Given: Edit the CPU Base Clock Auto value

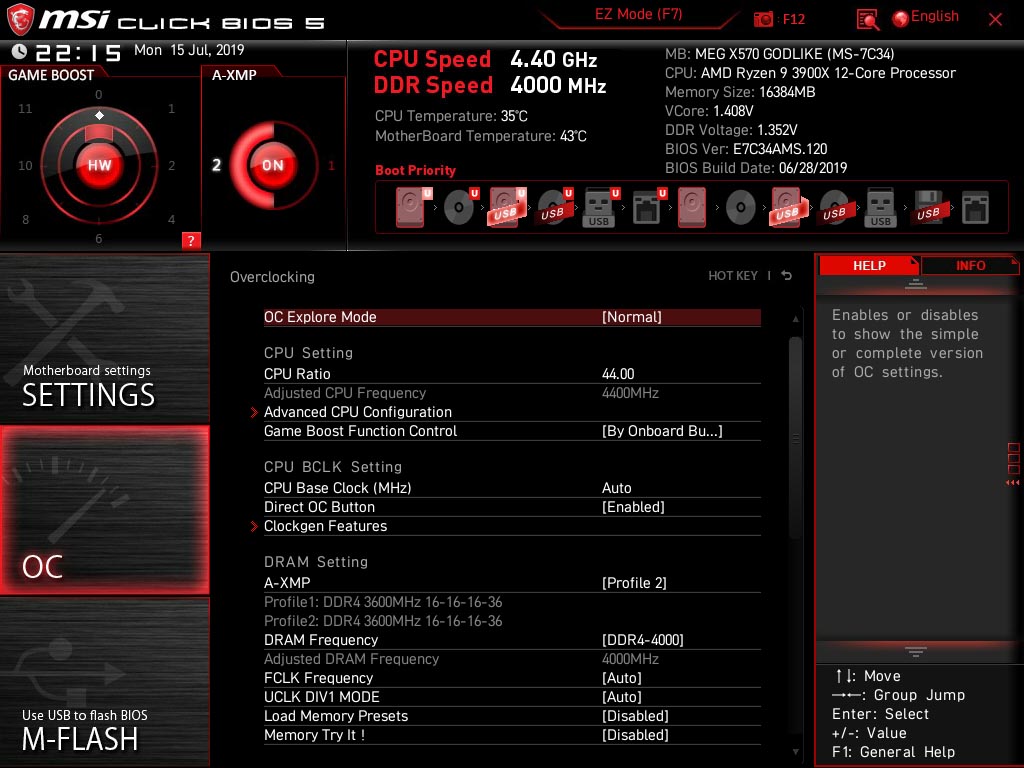Looking at the screenshot, I should click(616, 488).
